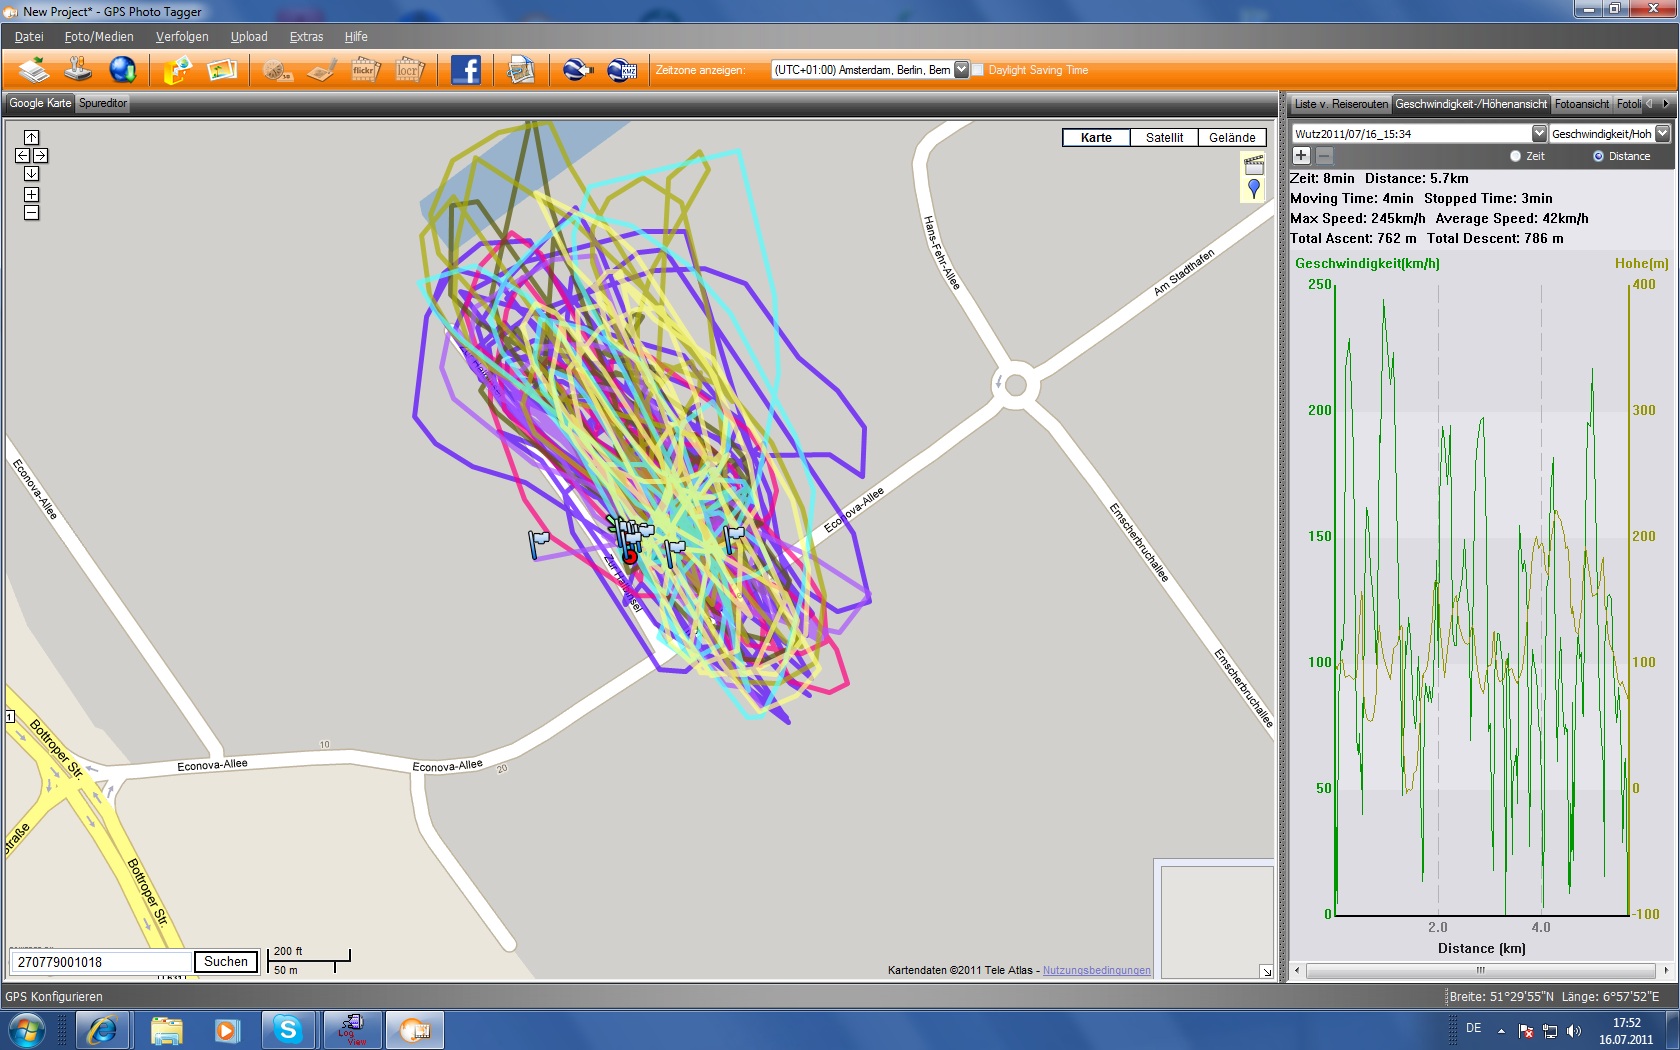
Task: Click the map pan up arrow
Action: pos(31,137)
